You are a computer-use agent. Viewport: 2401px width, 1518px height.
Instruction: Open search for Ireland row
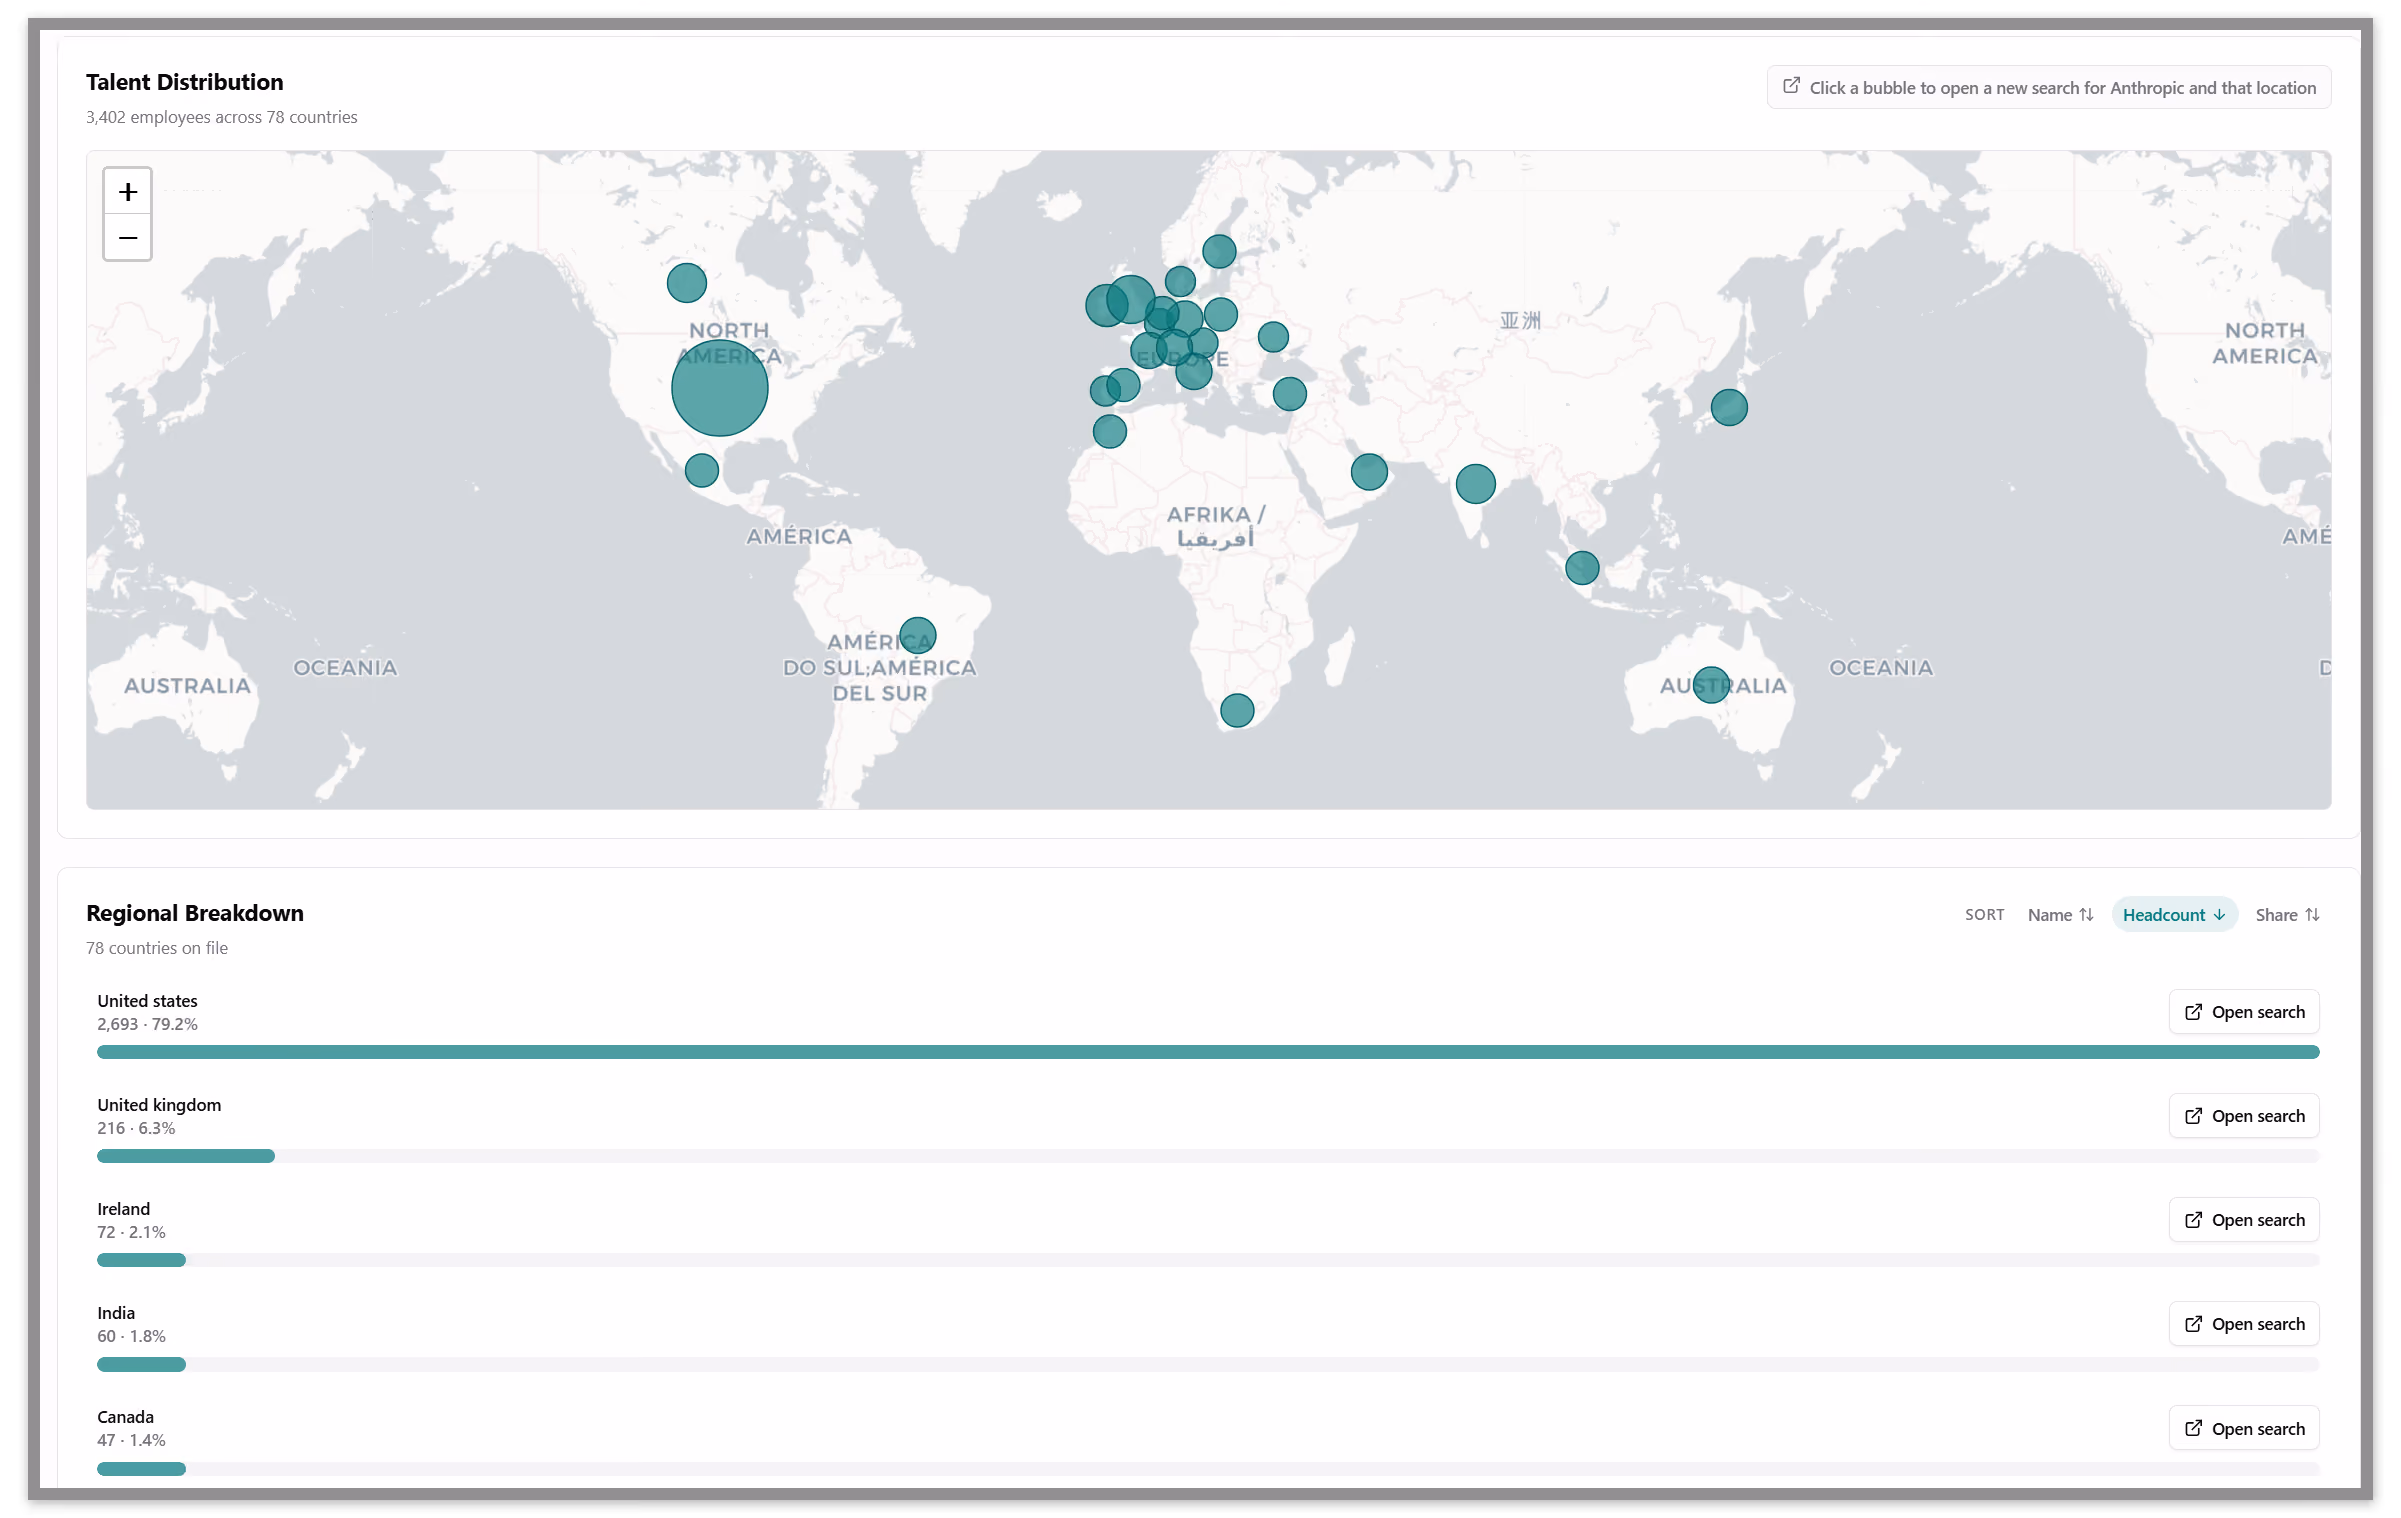tap(2243, 1220)
